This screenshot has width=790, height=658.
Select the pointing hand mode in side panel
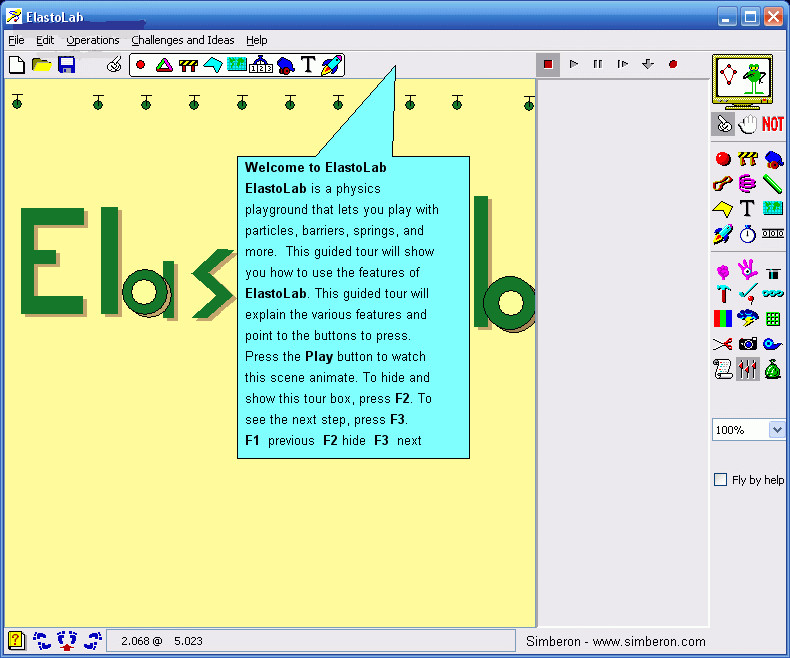pyautogui.click(x=723, y=124)
